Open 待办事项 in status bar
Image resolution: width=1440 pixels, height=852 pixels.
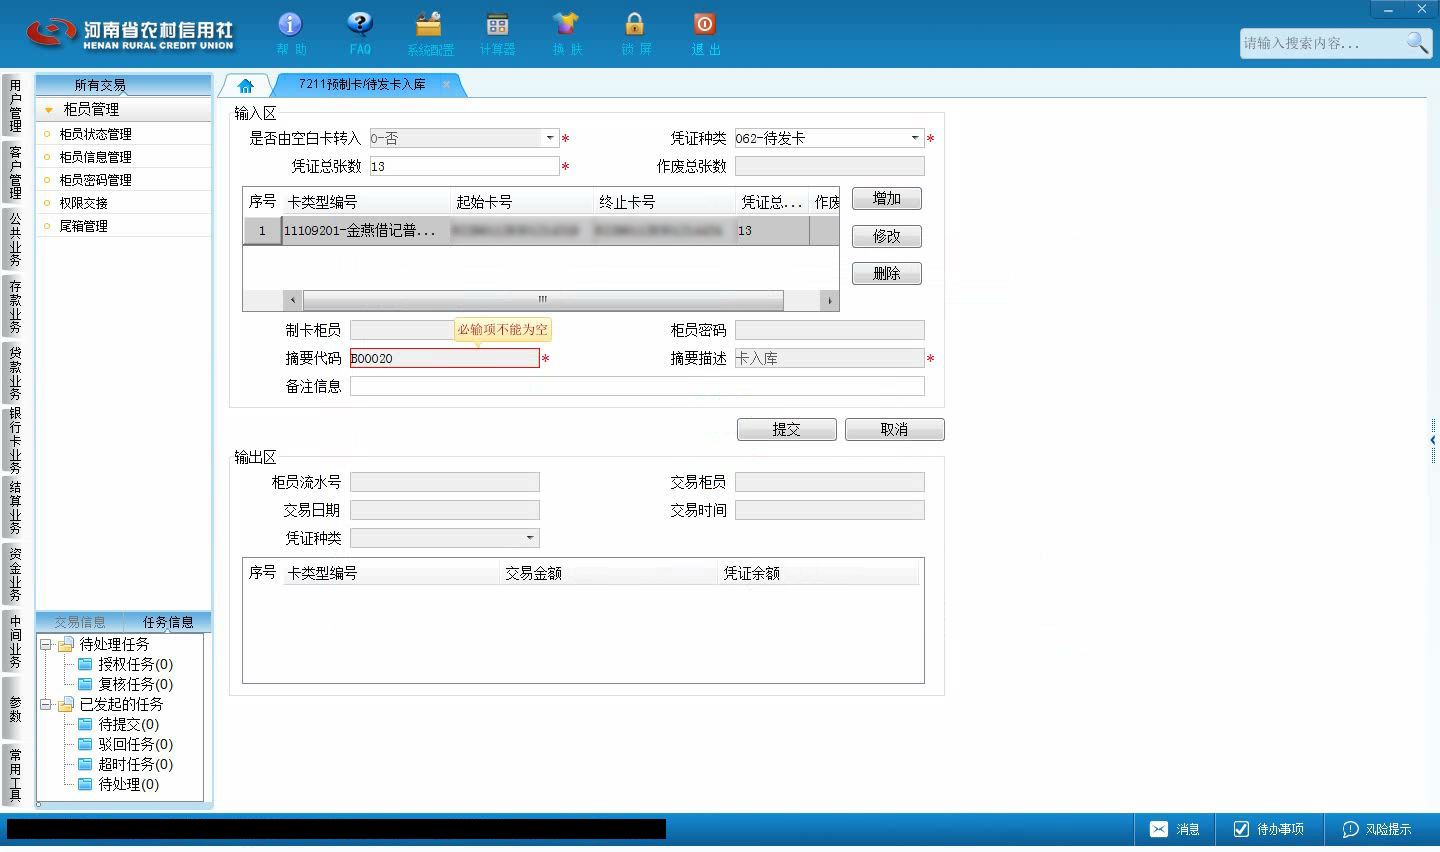(x=1268, y=829)
